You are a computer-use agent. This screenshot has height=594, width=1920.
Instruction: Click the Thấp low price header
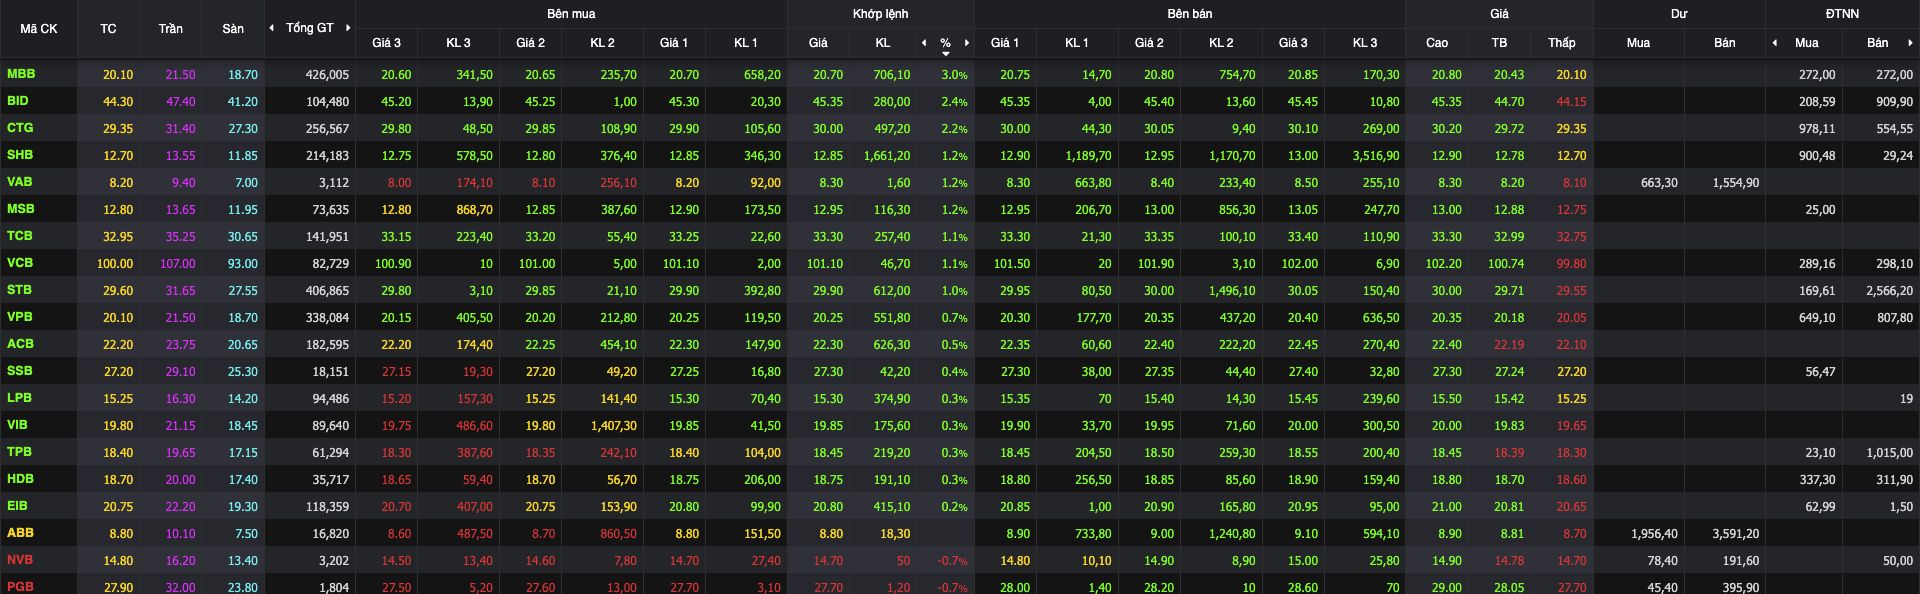(1562, 43)
